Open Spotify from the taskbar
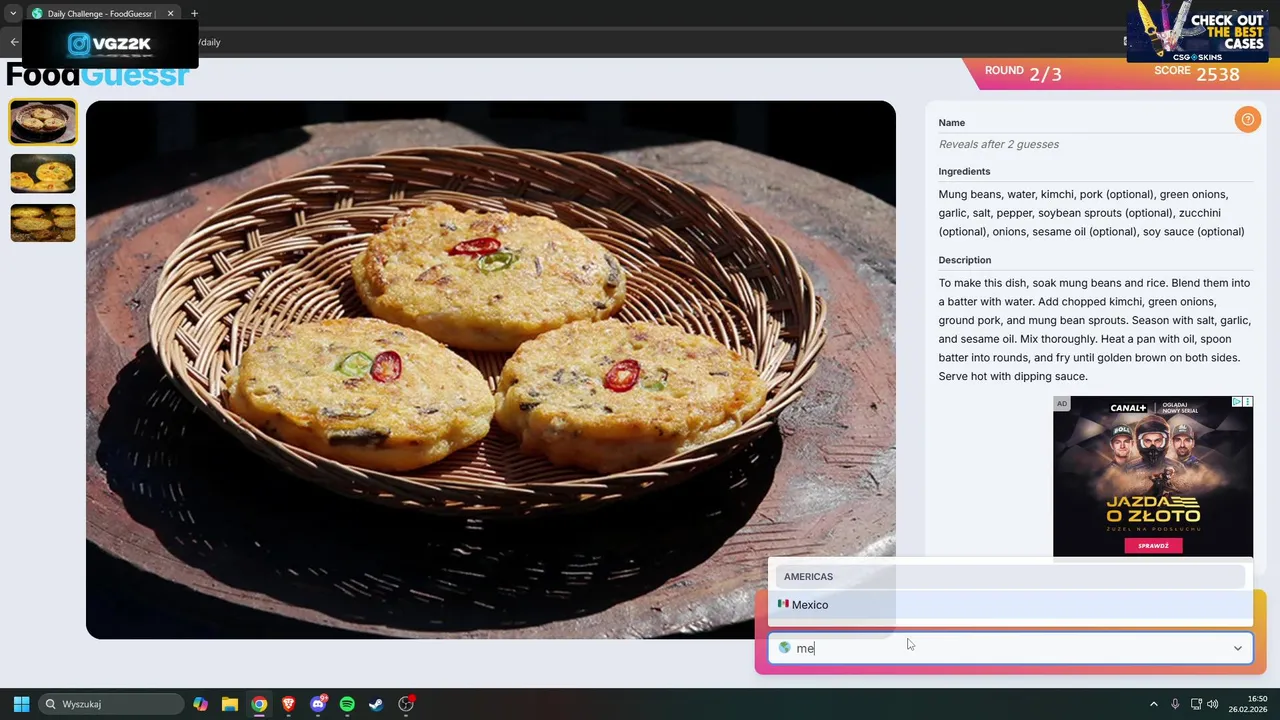Image resolution: width=1280 pixels, height=720 pixels. (x=347, y=704)
